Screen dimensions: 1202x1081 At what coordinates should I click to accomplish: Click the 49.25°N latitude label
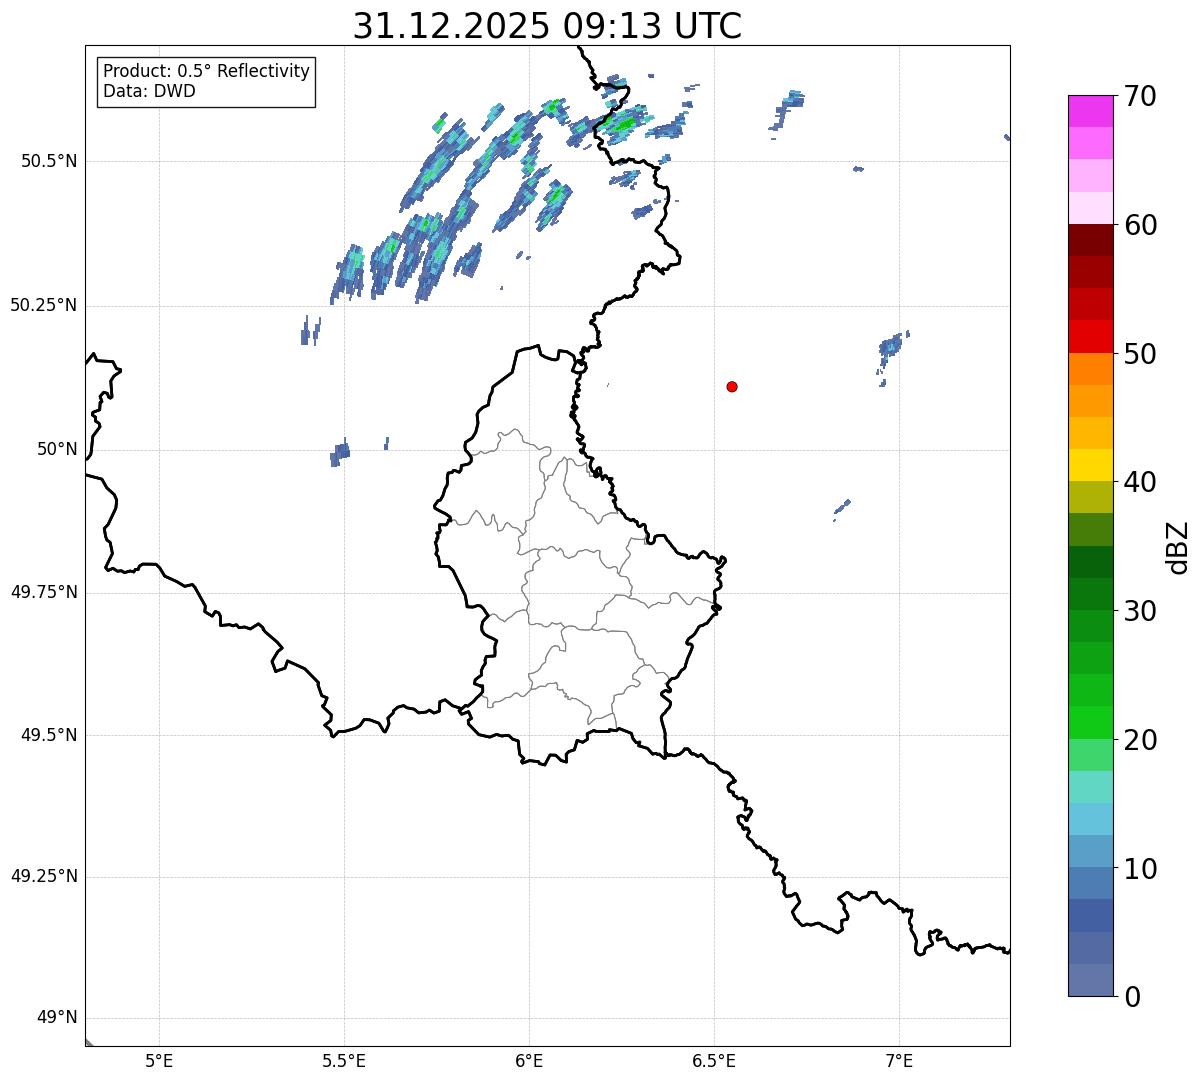[x=44, y=876]
